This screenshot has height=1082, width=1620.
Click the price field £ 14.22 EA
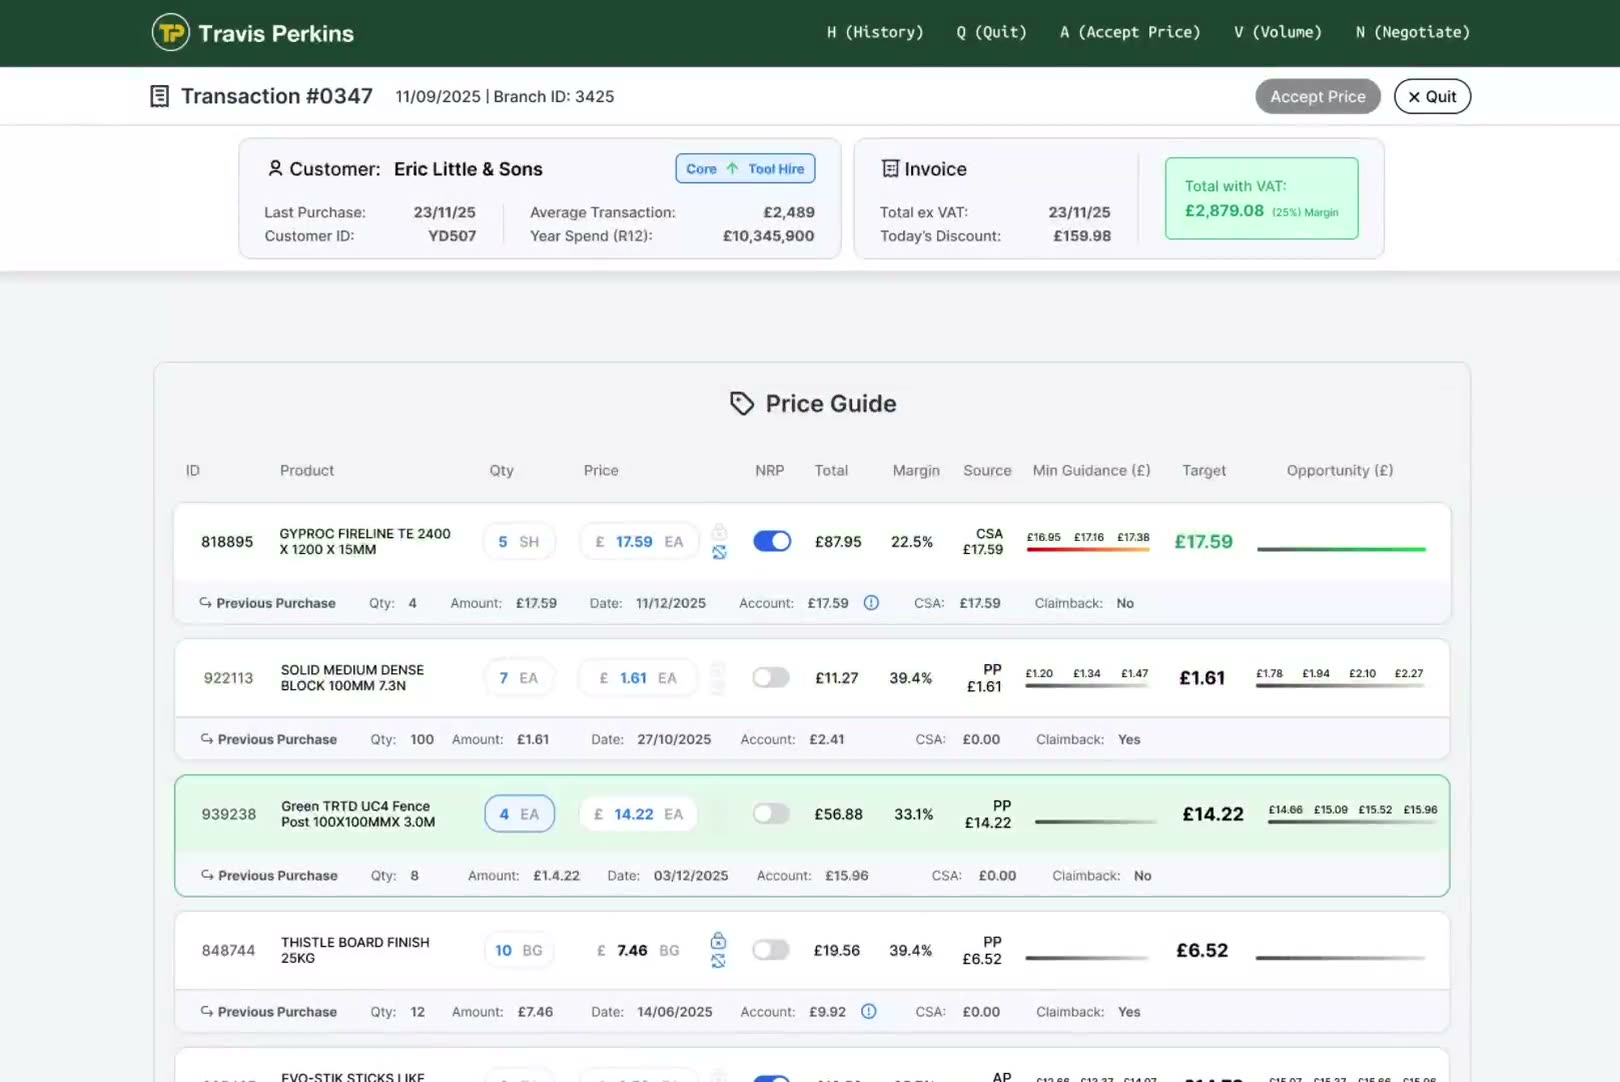point(639,814)
